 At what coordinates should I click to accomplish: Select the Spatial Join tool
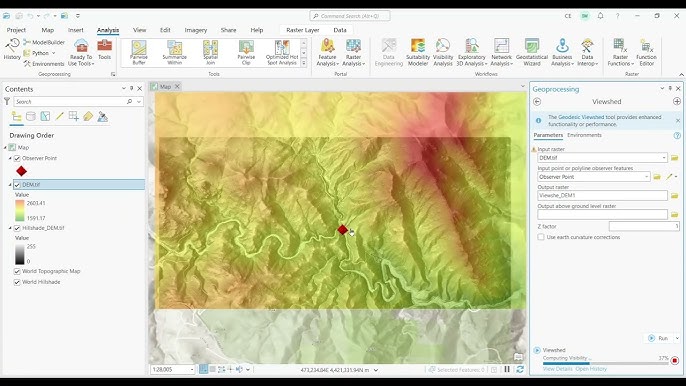tap(210, 53)
